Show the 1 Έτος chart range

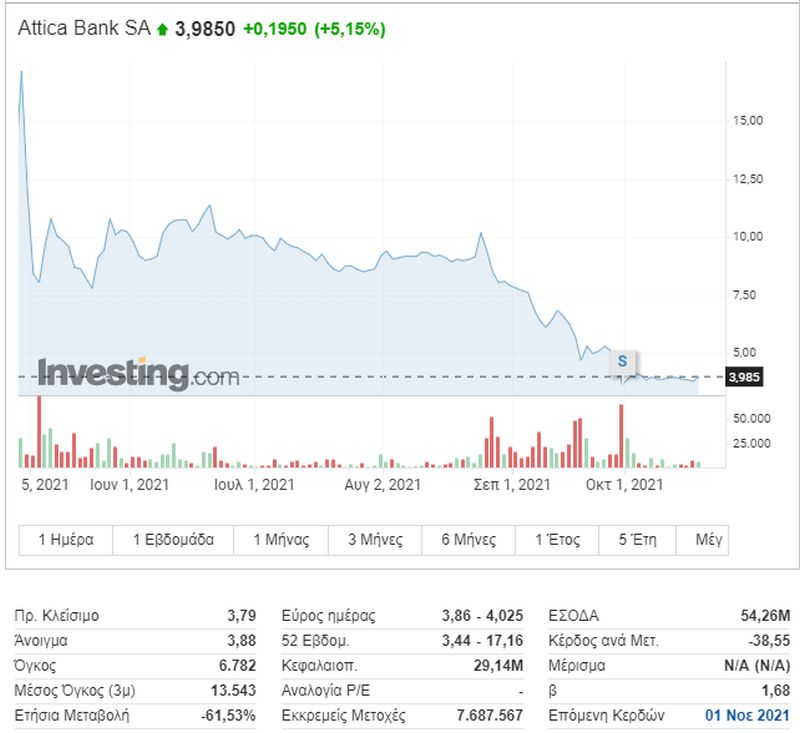(557, 539)
